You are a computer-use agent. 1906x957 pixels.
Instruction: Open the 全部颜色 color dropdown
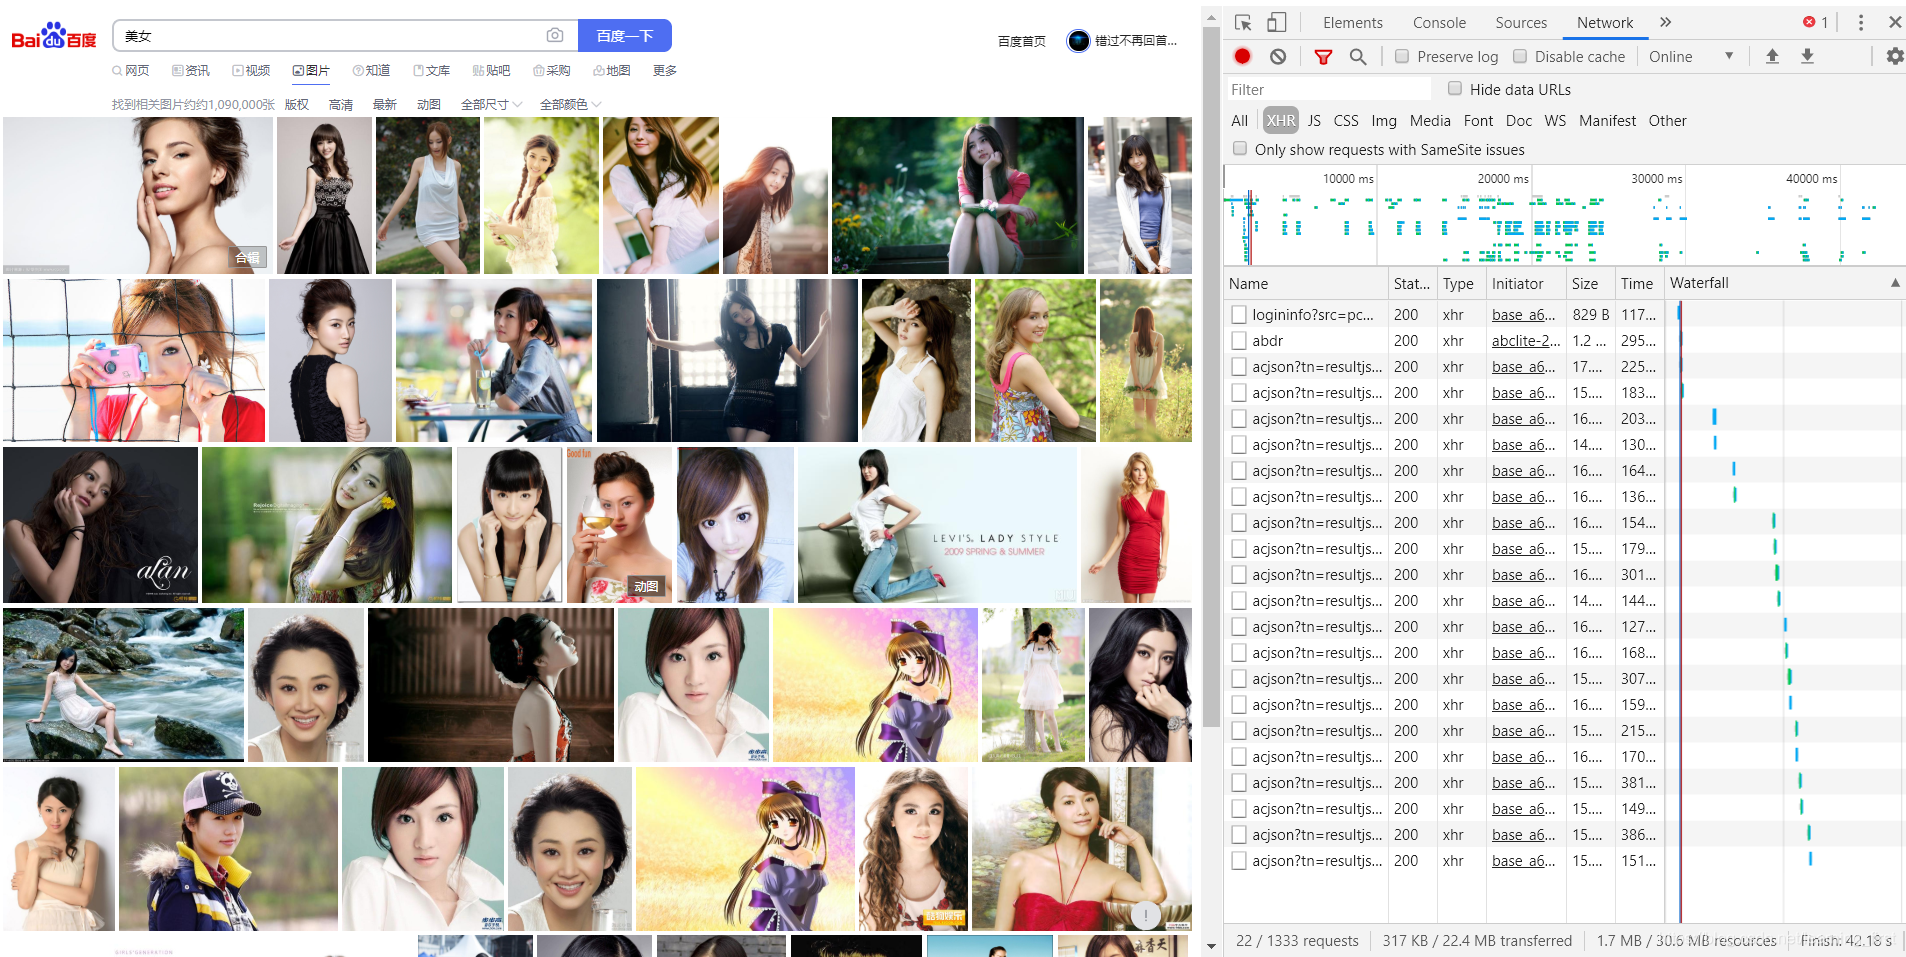coord(570,104)
